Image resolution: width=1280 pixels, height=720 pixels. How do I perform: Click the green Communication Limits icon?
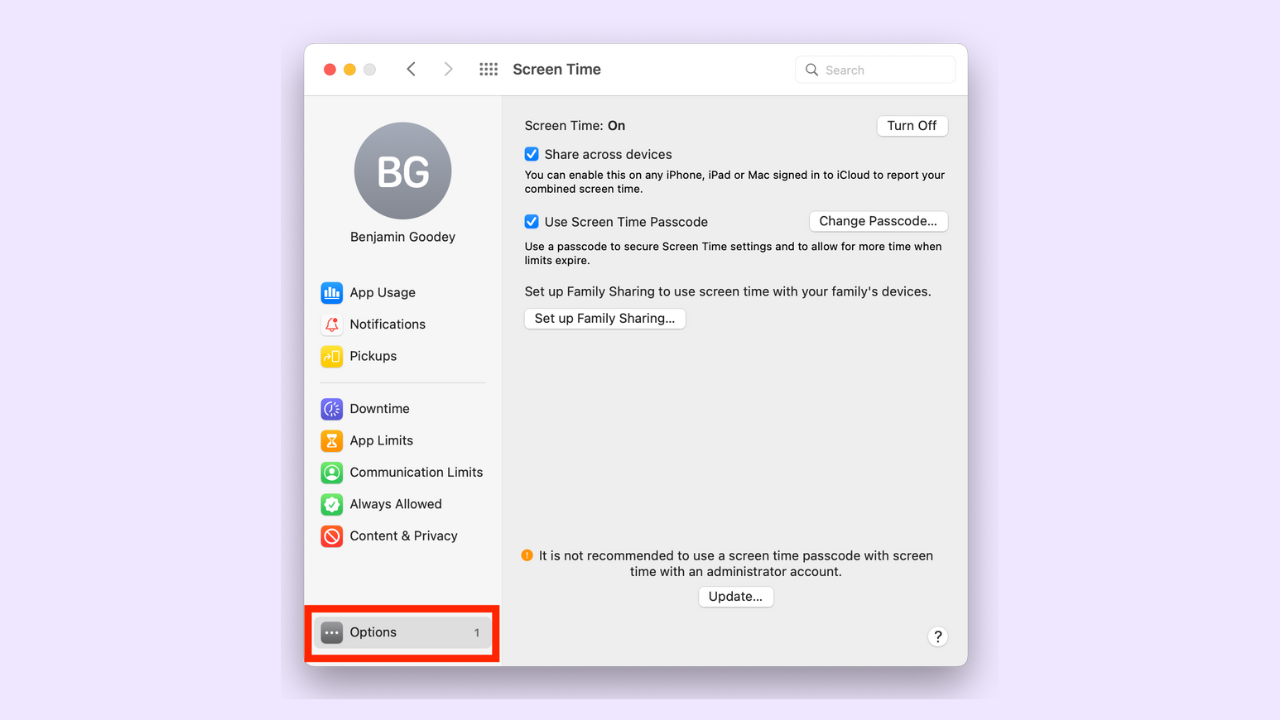point(332,473)
